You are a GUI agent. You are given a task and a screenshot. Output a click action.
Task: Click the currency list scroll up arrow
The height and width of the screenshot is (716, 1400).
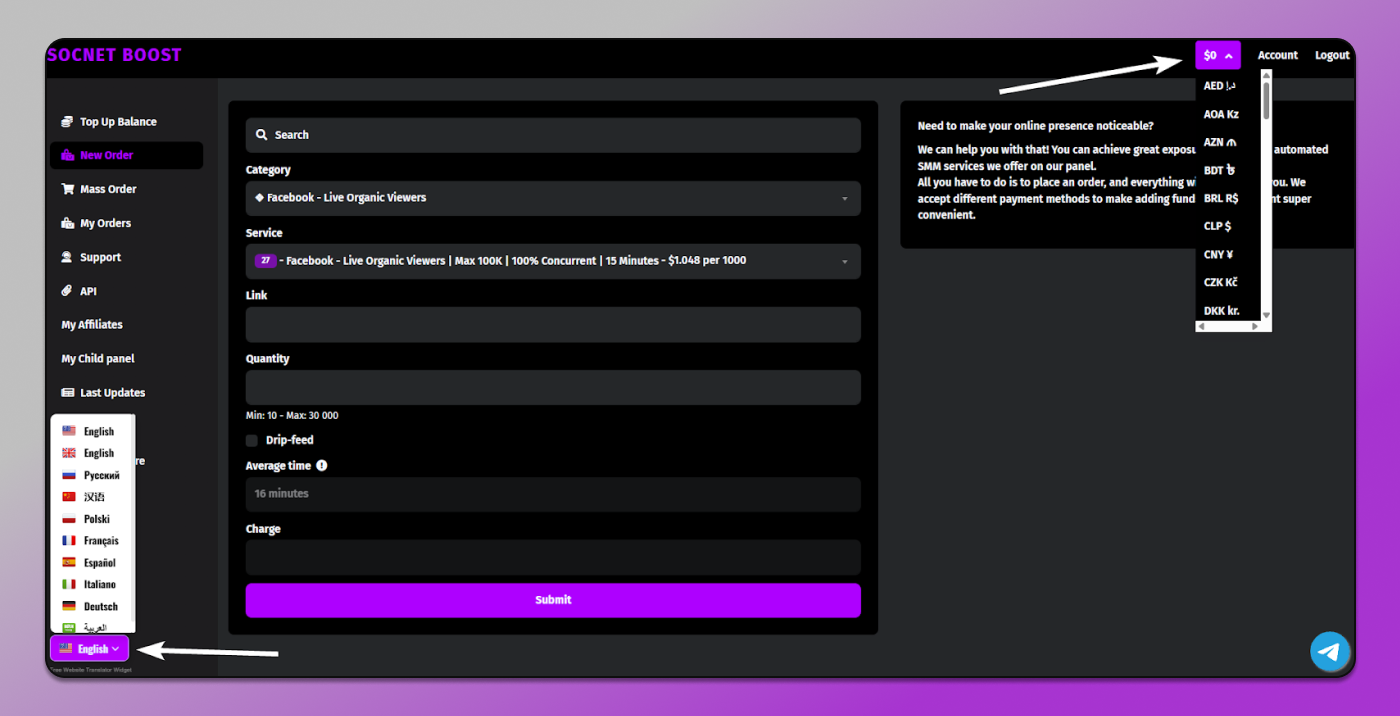1266,74
